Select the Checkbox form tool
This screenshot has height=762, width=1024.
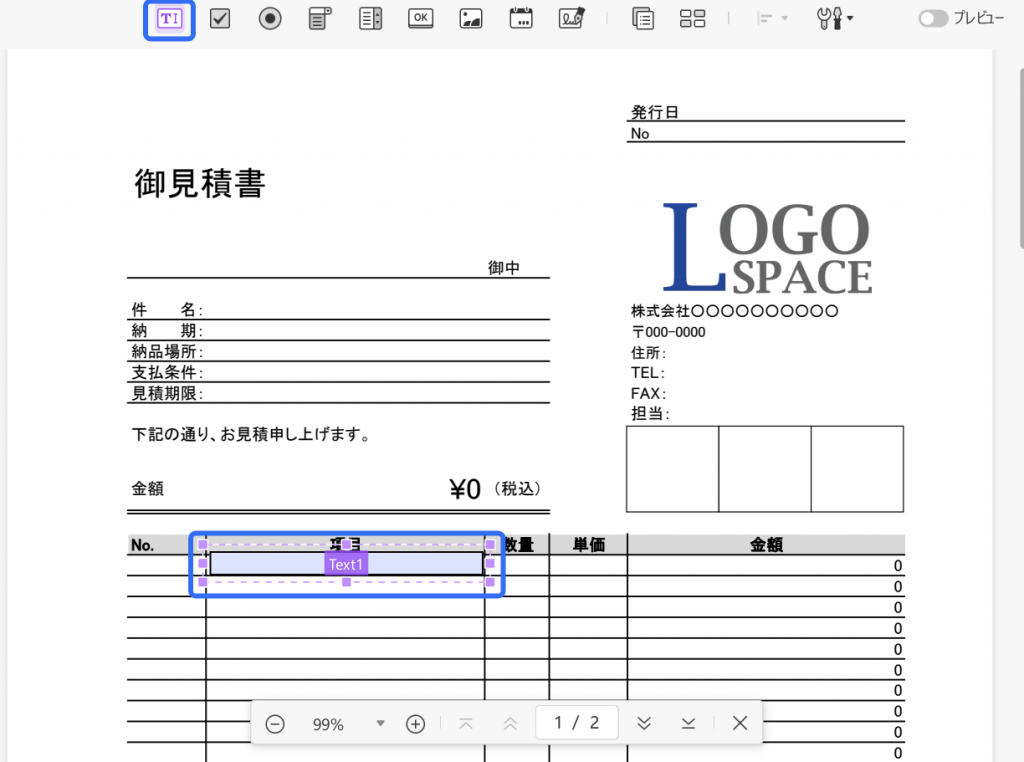(x=220, y=18)
